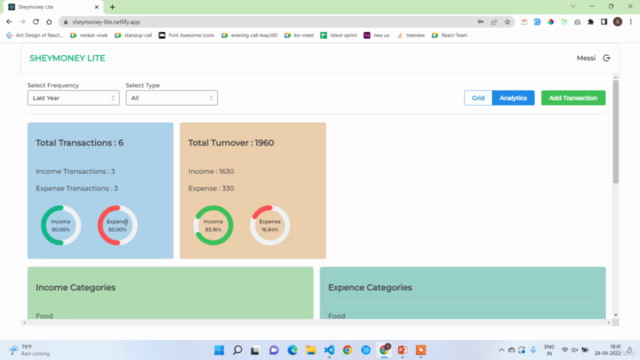Viewport: 640px width, 360px height.
Task: Open the ksr-meet bookmark
Action: click(299, 36)
